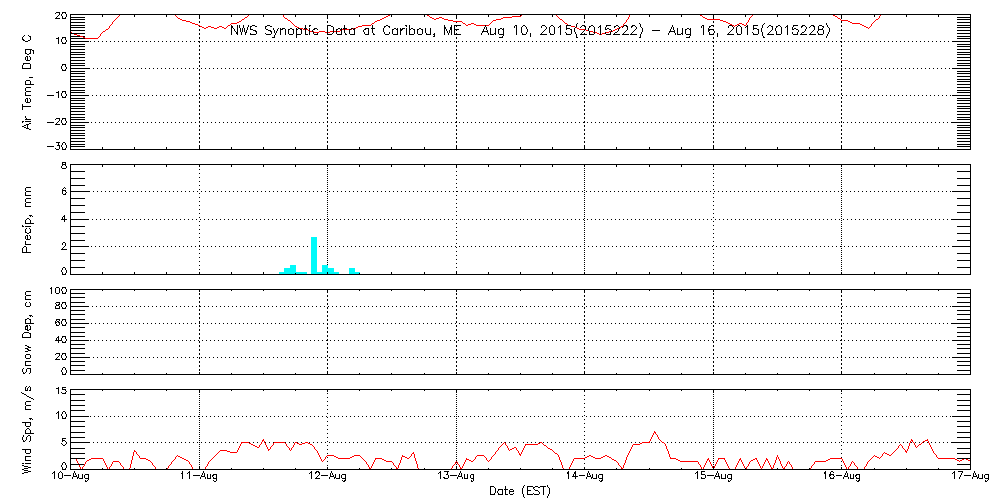Select the 13-Aug date tick label
The image size is (1000, 500).
[x=457, y=478]
